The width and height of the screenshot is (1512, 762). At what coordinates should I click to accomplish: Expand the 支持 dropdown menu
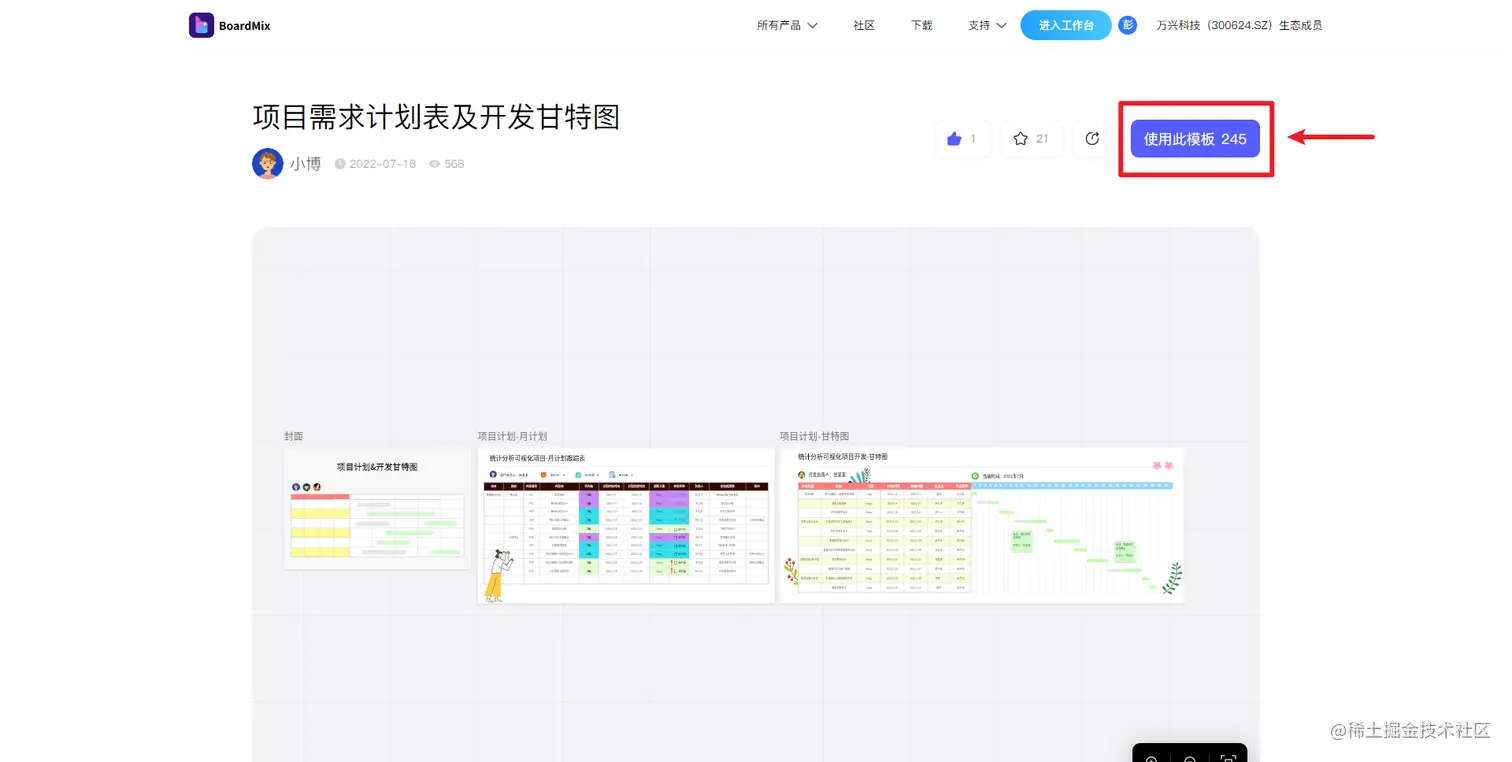point(987,26)
